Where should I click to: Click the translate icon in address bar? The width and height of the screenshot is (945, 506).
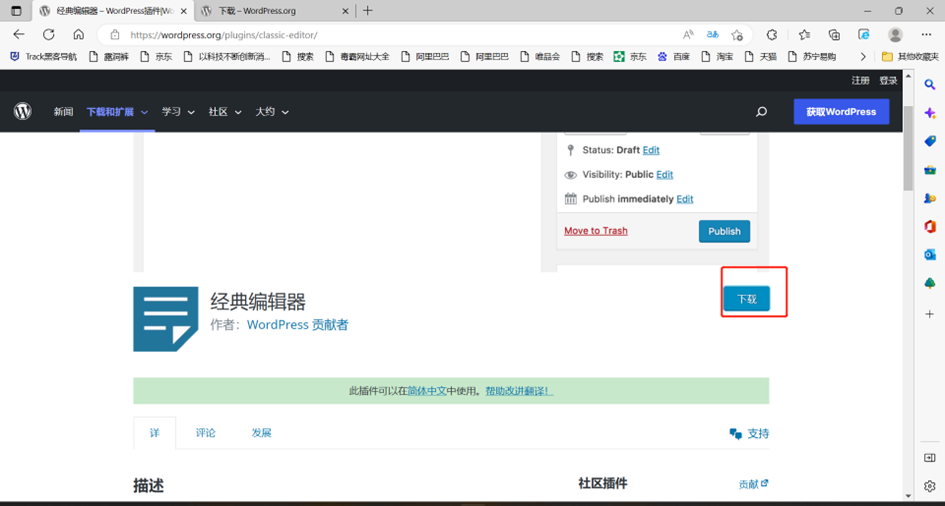(x=713, y=34)
